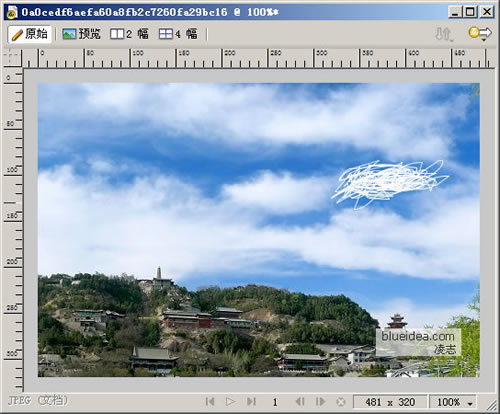Advance to the next frame

pyautogui.click(x=320, y=402)
